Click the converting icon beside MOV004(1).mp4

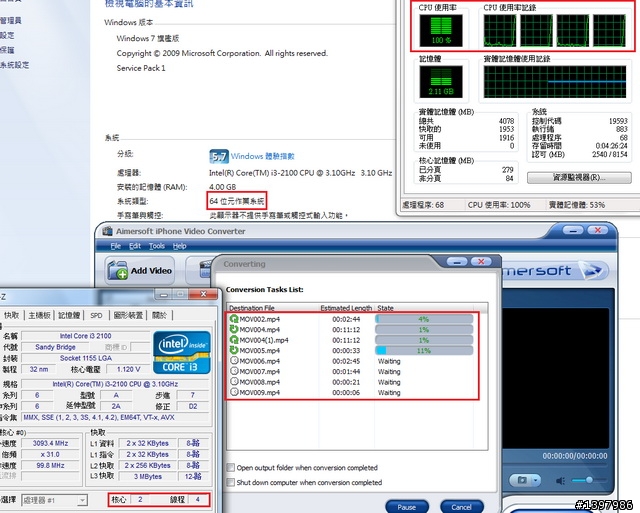point(234,340)
